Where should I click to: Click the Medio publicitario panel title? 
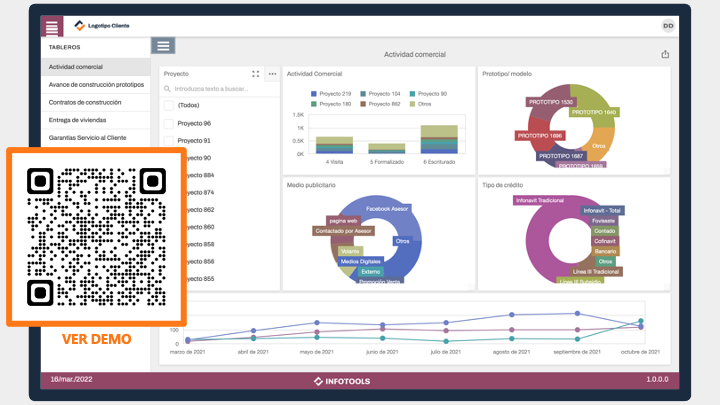click(x=311, y=185)
